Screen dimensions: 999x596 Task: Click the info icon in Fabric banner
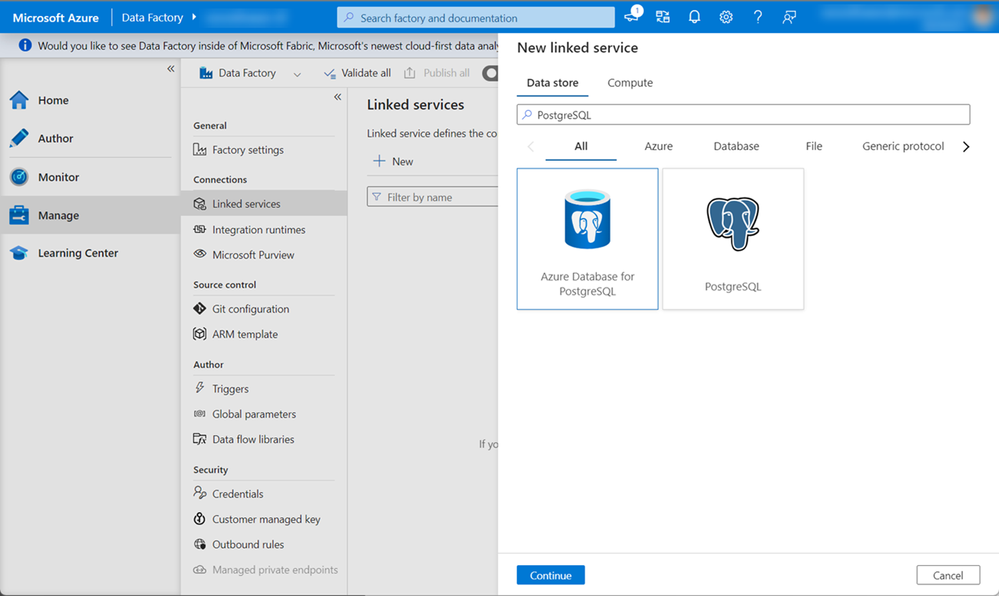25,45
